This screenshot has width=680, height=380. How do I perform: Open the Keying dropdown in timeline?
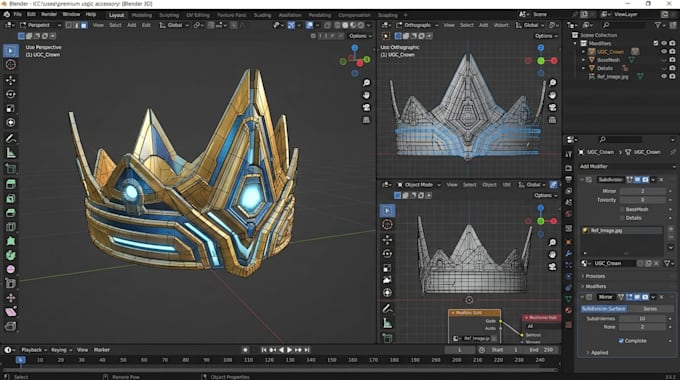coord(61,350)
